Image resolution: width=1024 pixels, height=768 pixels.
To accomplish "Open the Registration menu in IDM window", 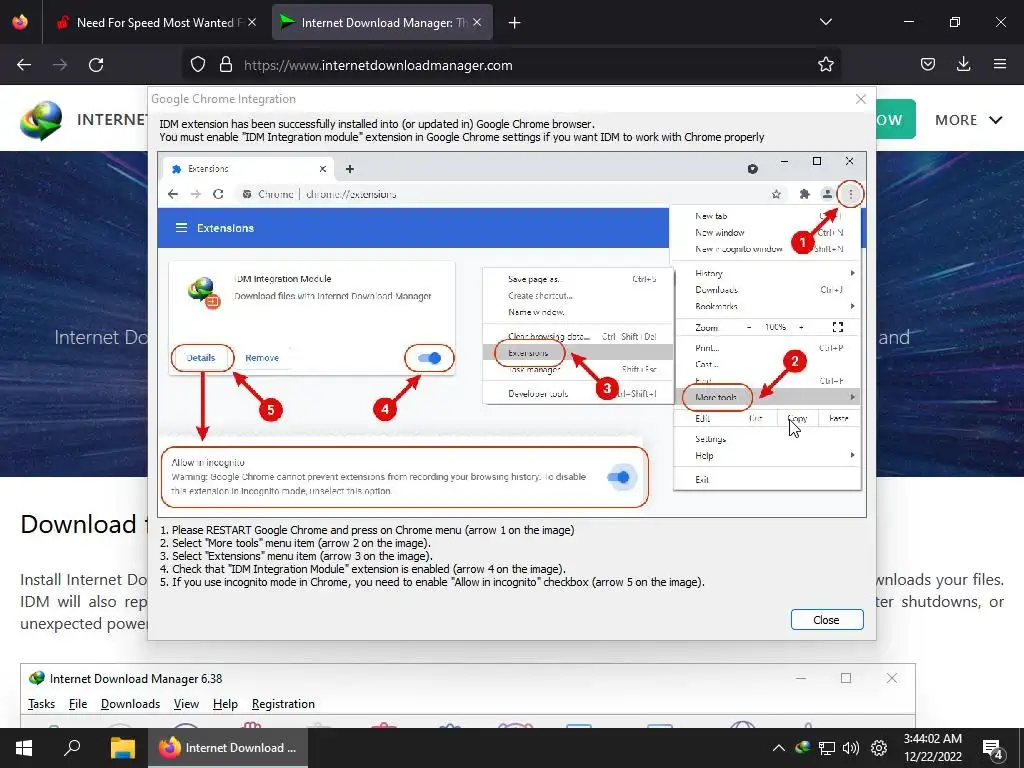I will (x=283, y=704).
